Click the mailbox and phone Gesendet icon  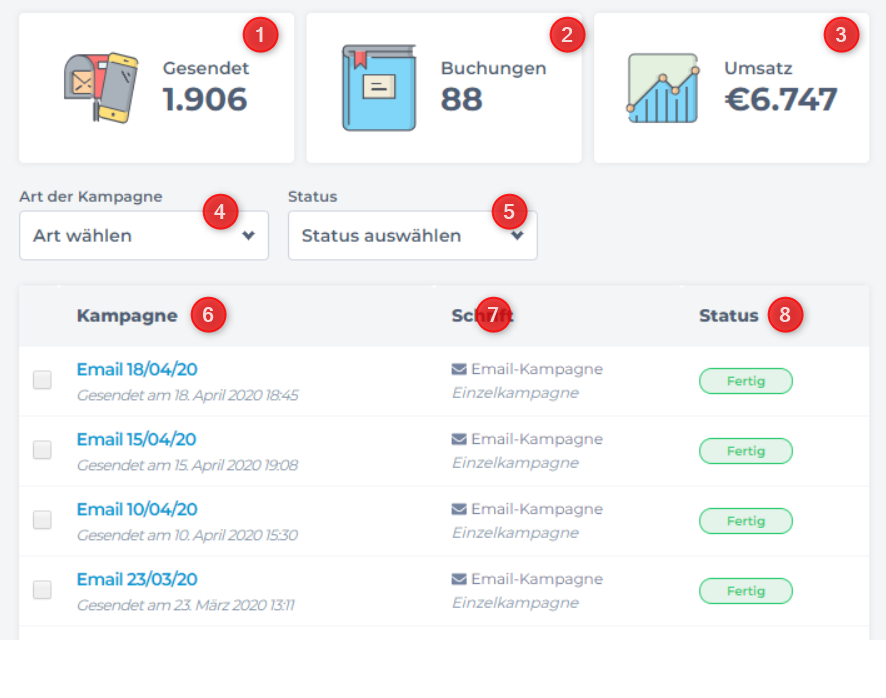(100, 88)
